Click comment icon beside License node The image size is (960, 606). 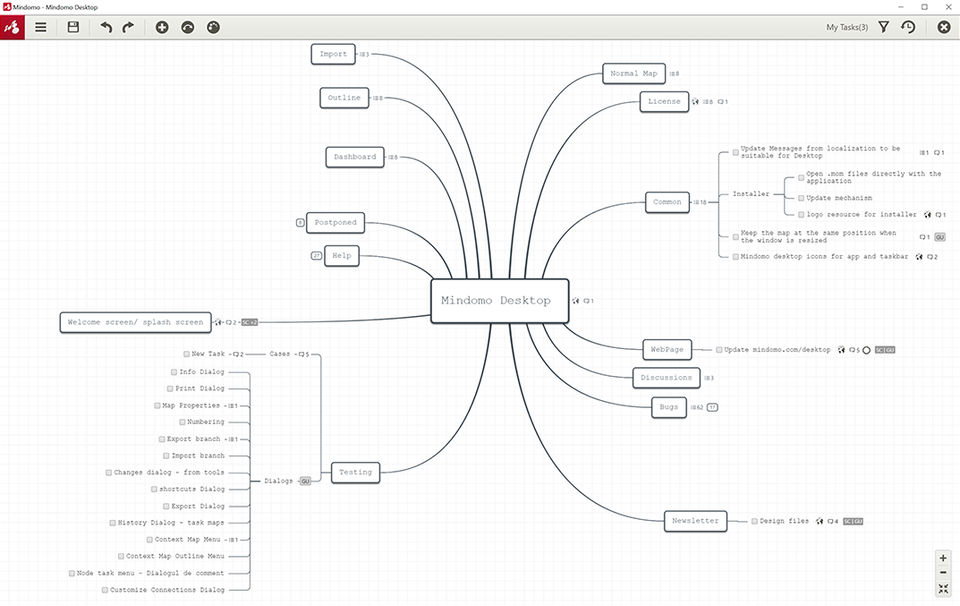click(x=722, y=102)
